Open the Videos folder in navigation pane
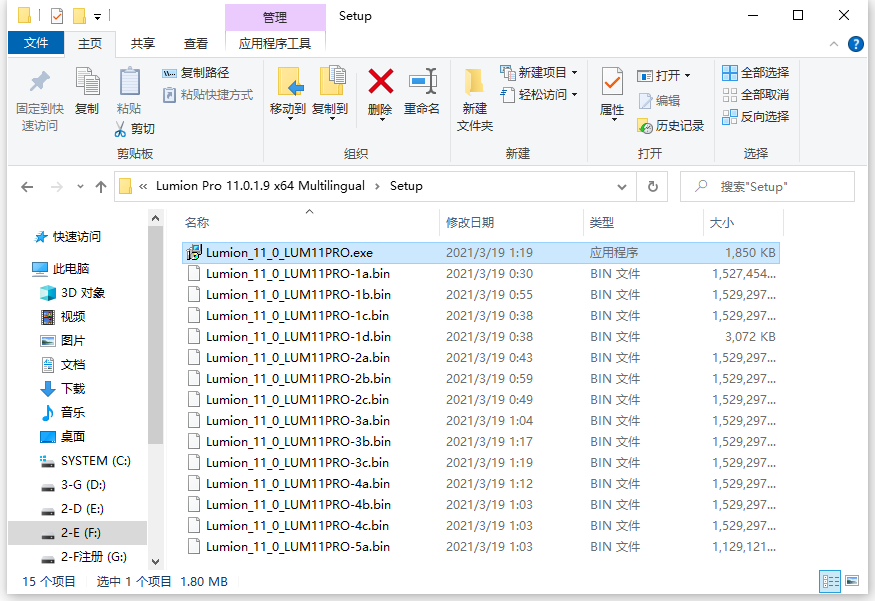875x601 pixels. (63, 316)
